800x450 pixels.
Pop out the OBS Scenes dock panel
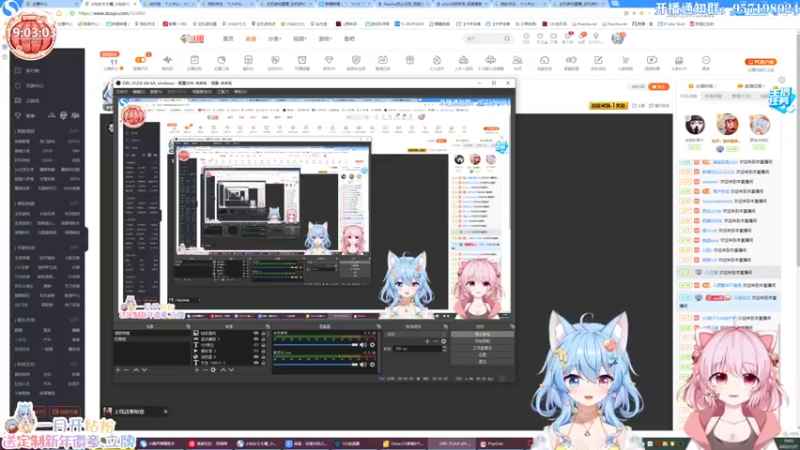click(188, 326)
